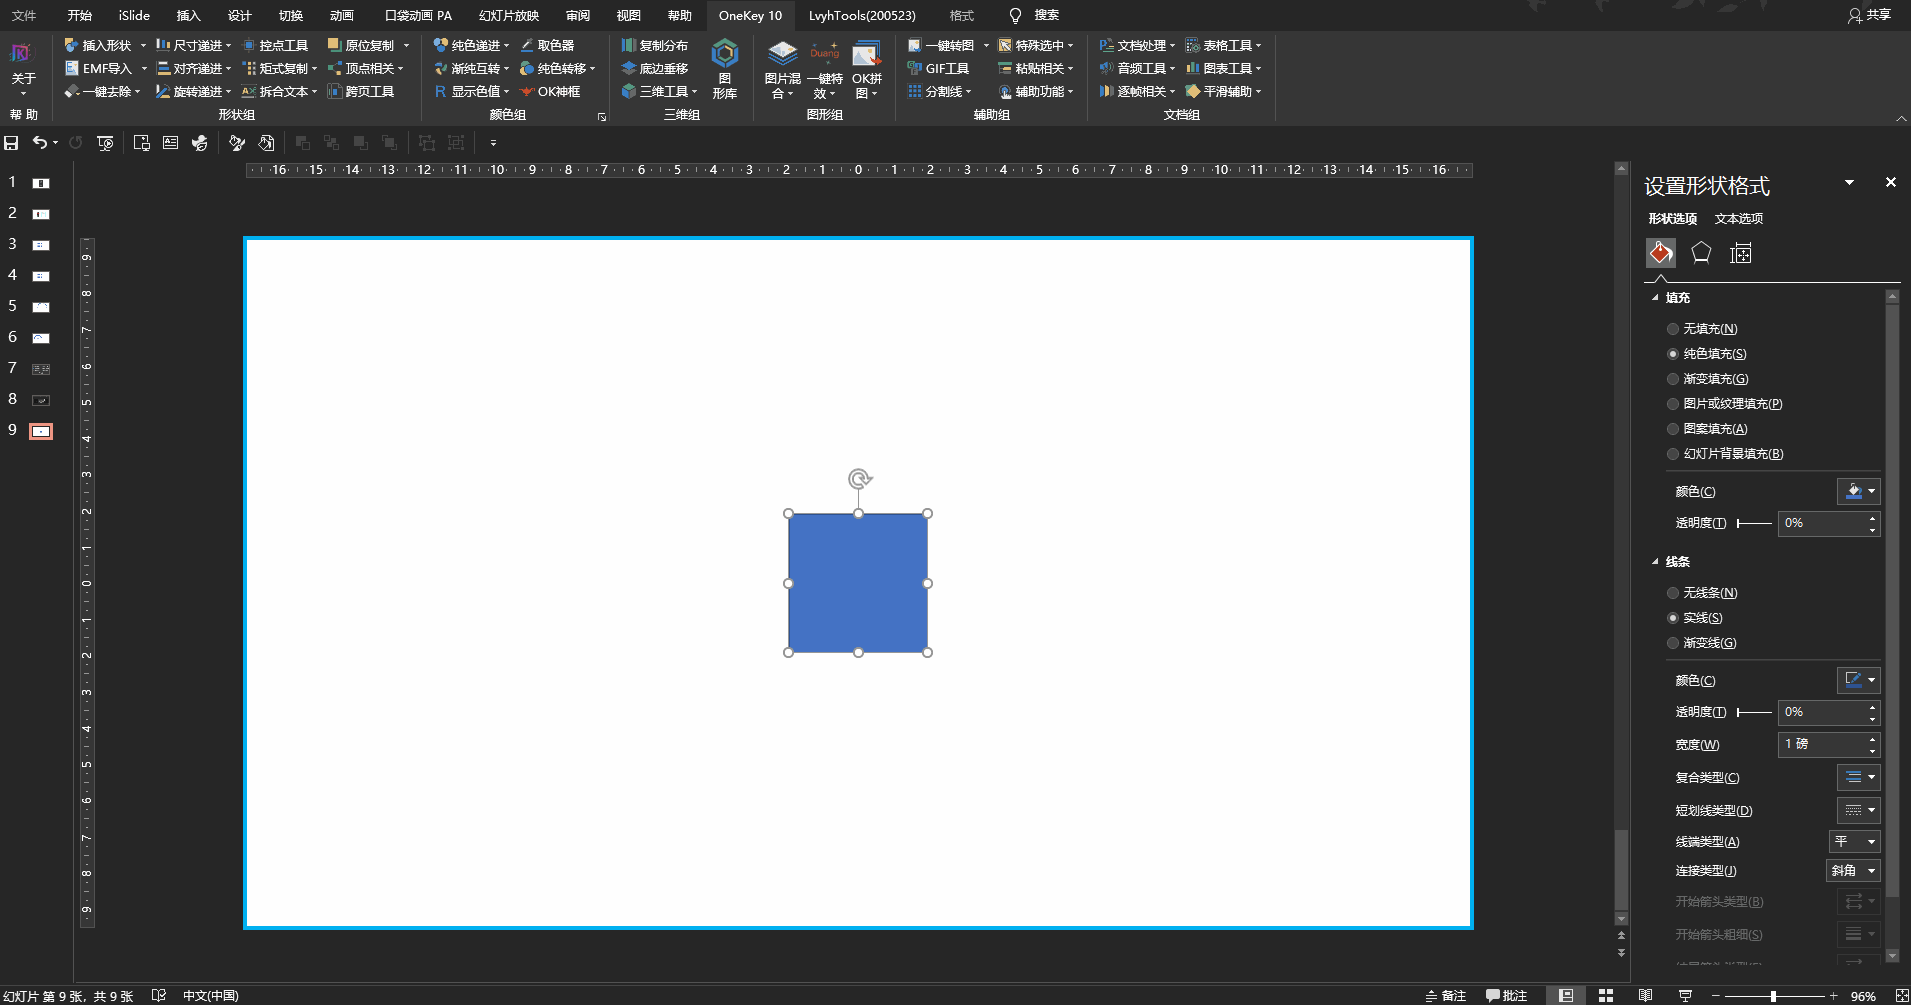
Task: Switch to reading view icon
Action: pos(1645,996)
